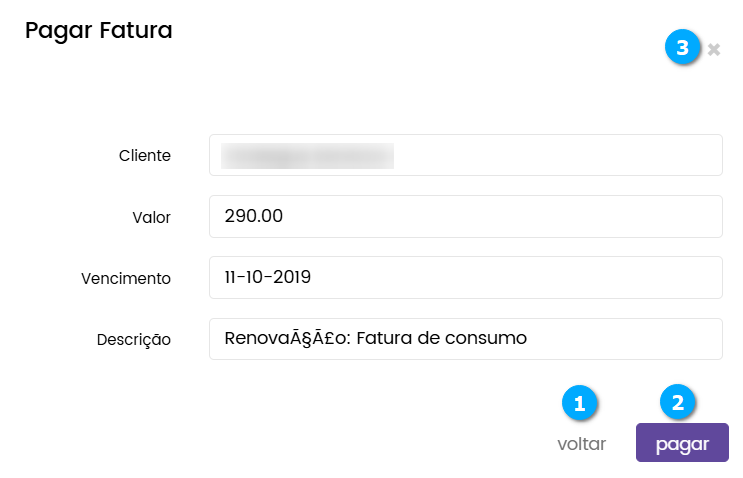Click the Descrição text field
The image size is (743, 478).
(465, 338)
